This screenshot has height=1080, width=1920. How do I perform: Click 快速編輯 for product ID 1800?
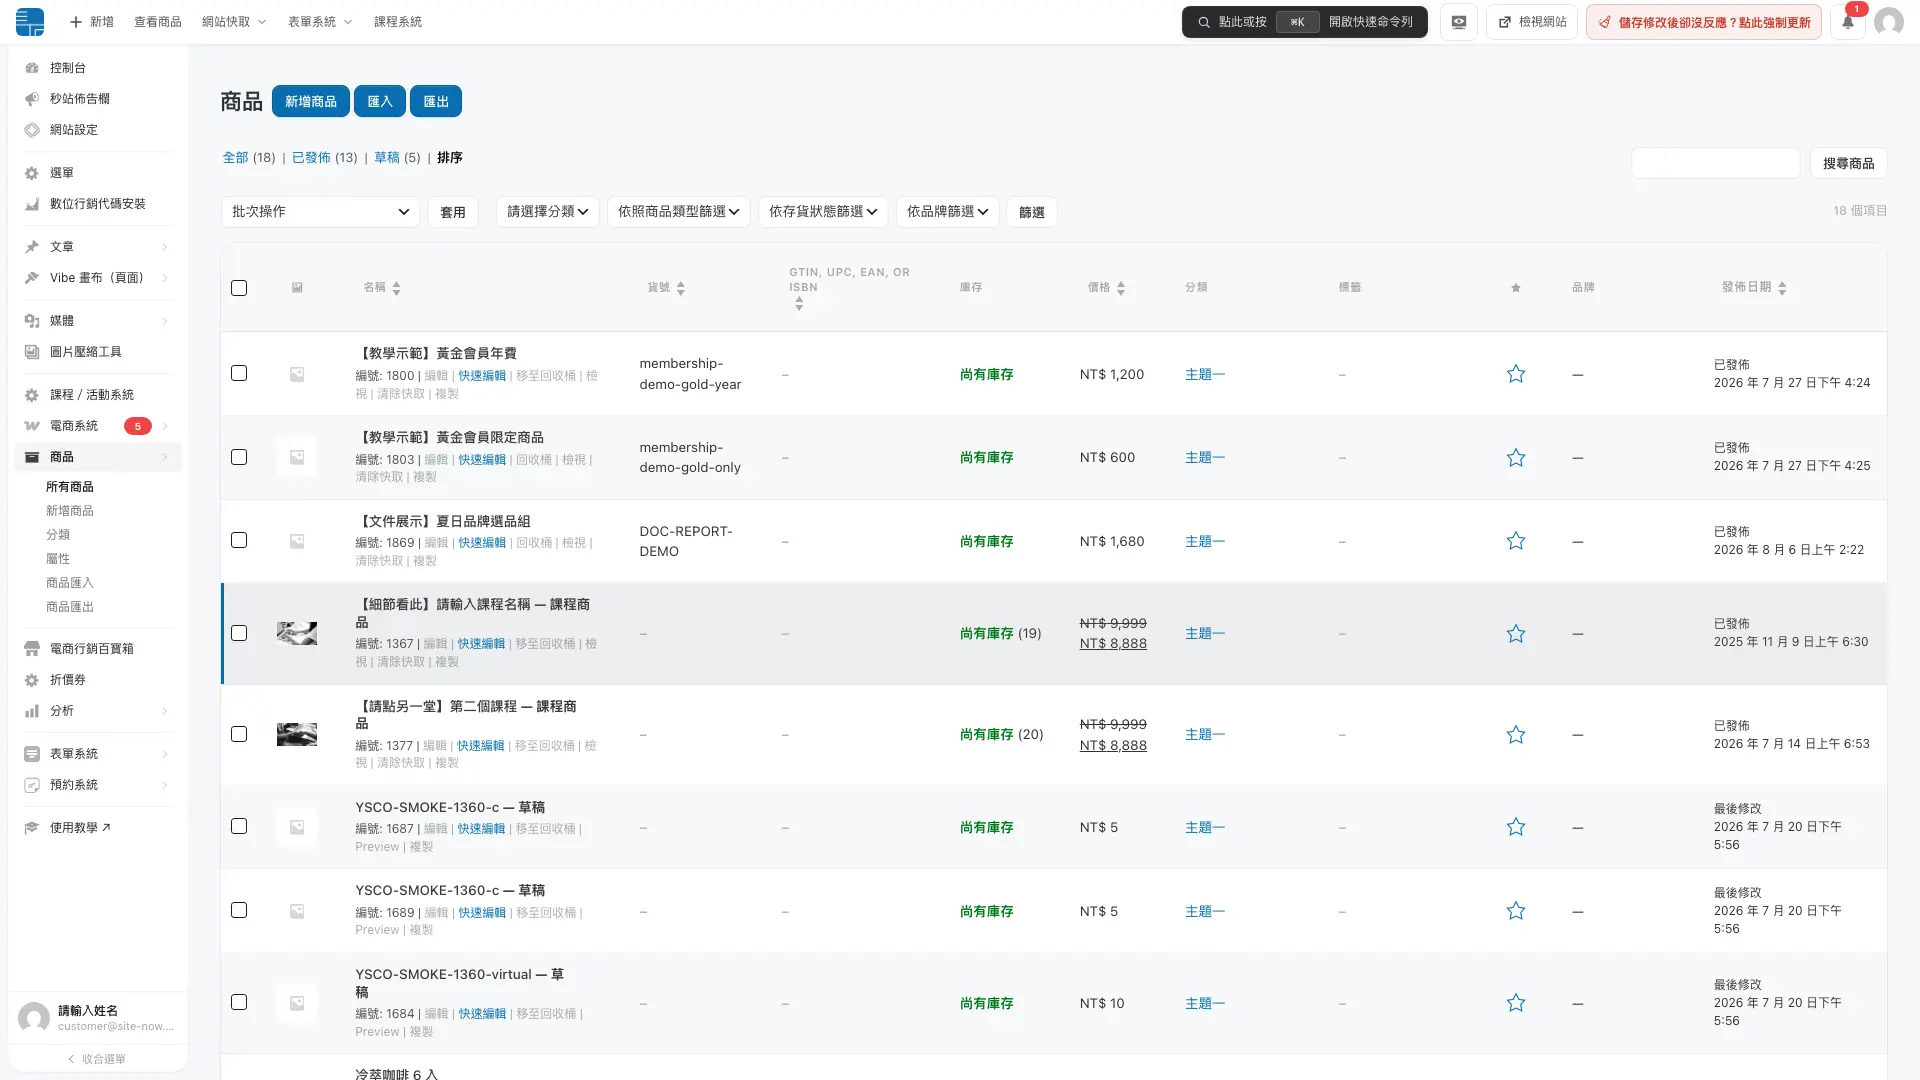[482, 376]
